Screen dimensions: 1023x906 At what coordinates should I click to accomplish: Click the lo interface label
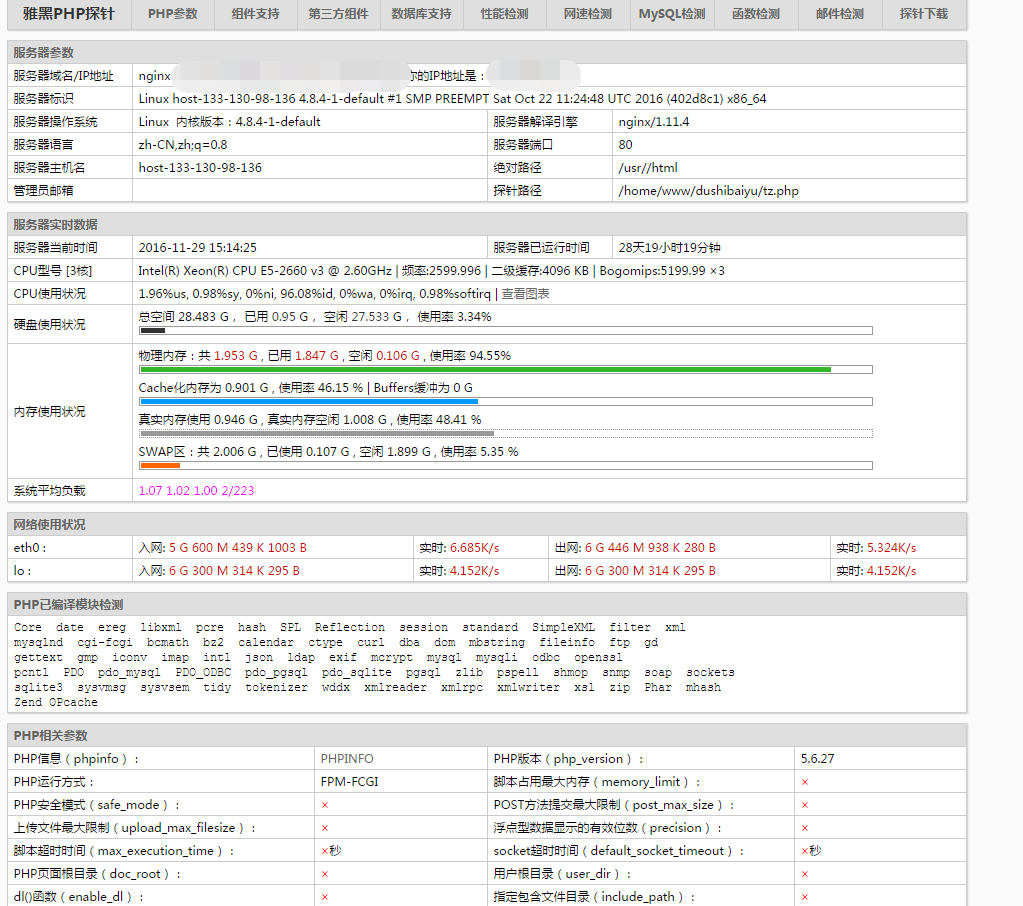tap(22, 571)
